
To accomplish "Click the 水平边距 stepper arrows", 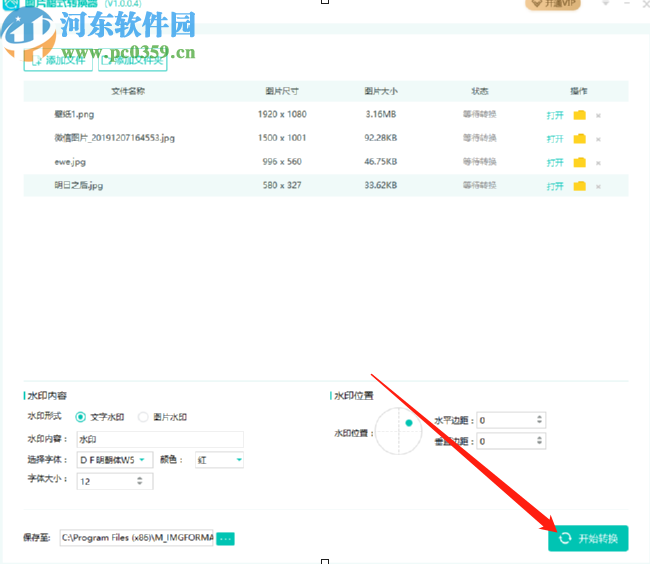I will coord(539,419).
